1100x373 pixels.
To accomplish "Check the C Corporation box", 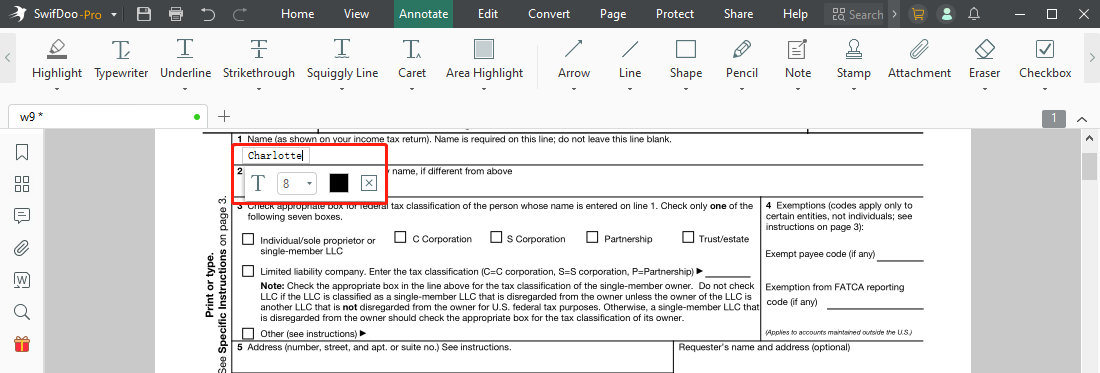I will (x=401, y=237).
